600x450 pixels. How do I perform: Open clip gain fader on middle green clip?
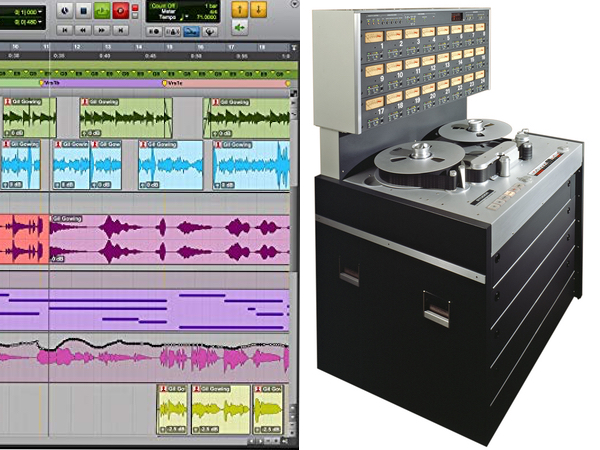click(84, 133)
